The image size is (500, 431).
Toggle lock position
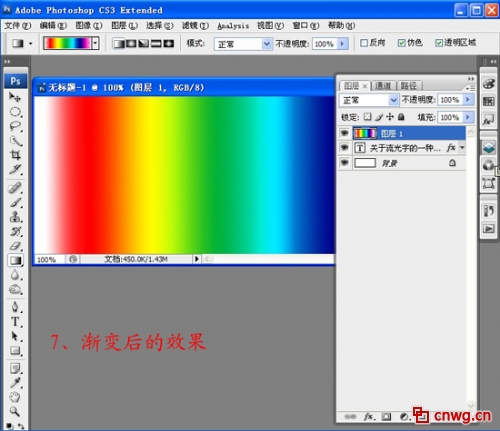pos(390,117)
